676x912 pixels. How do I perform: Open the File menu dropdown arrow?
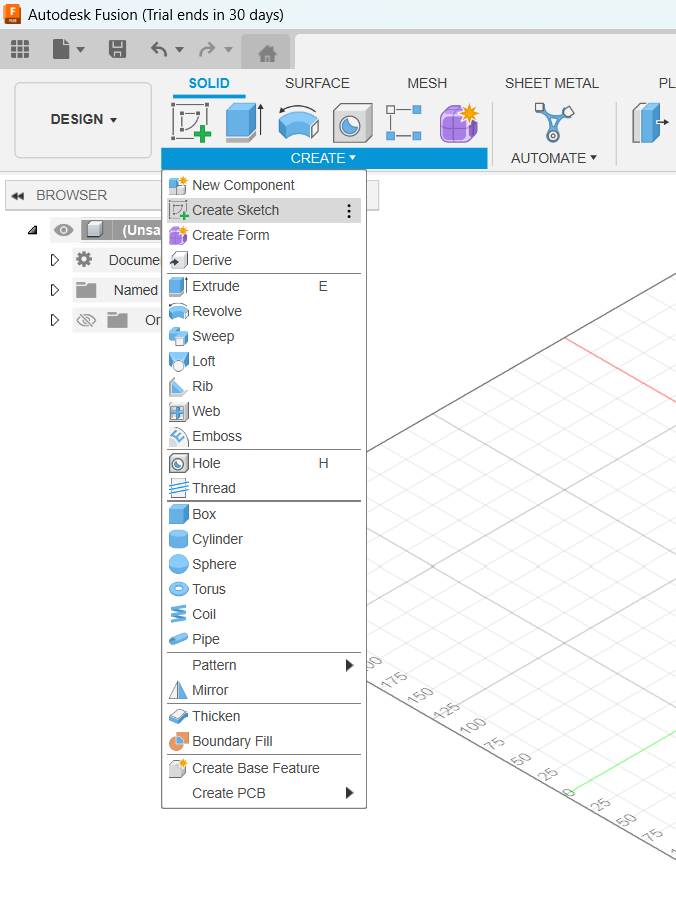click(81, 49)
